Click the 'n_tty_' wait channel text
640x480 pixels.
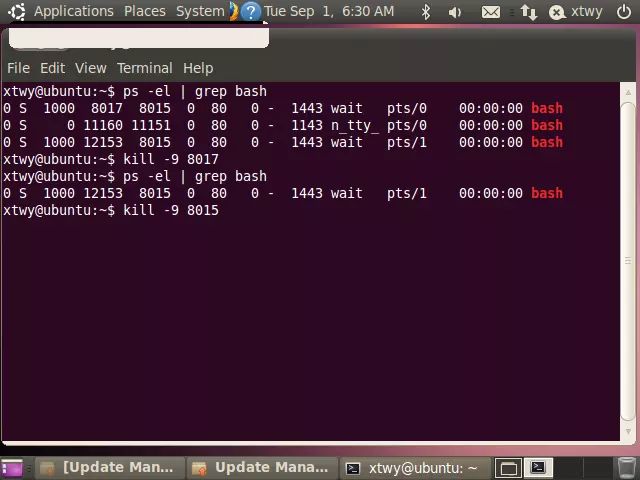[355, 126]
